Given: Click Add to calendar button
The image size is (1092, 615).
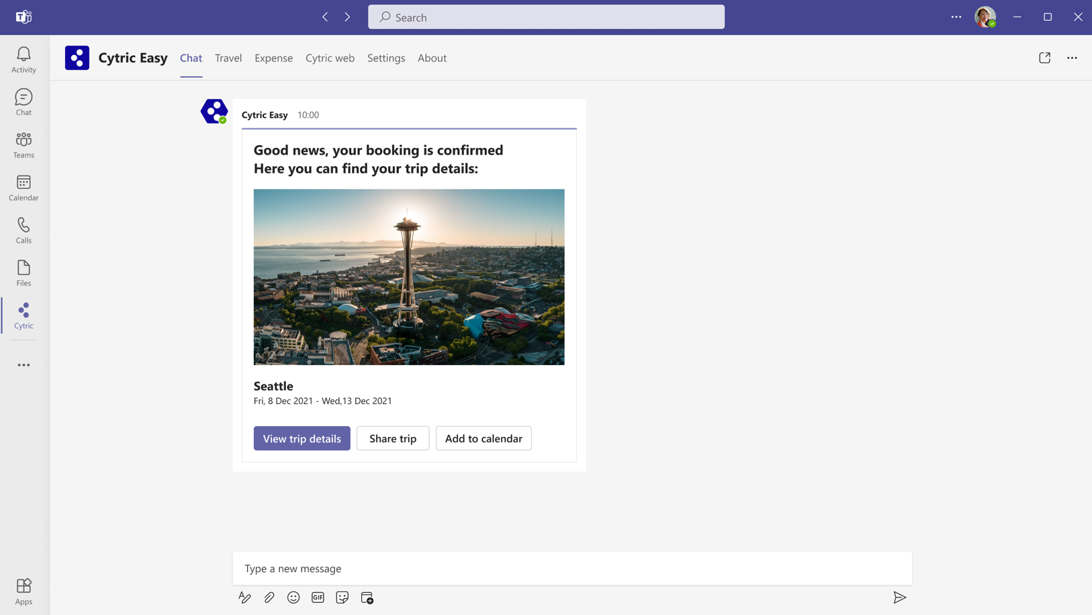Looking at the screenshot, I should (483, 438).
